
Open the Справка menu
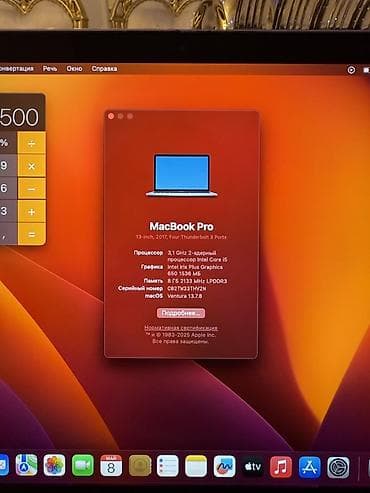click(104, 69)
